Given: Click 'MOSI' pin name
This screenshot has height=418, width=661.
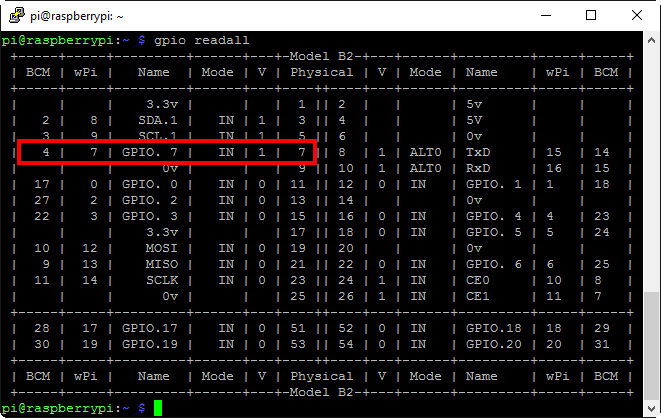Looking at the screenshot, I should click(161, 248).
